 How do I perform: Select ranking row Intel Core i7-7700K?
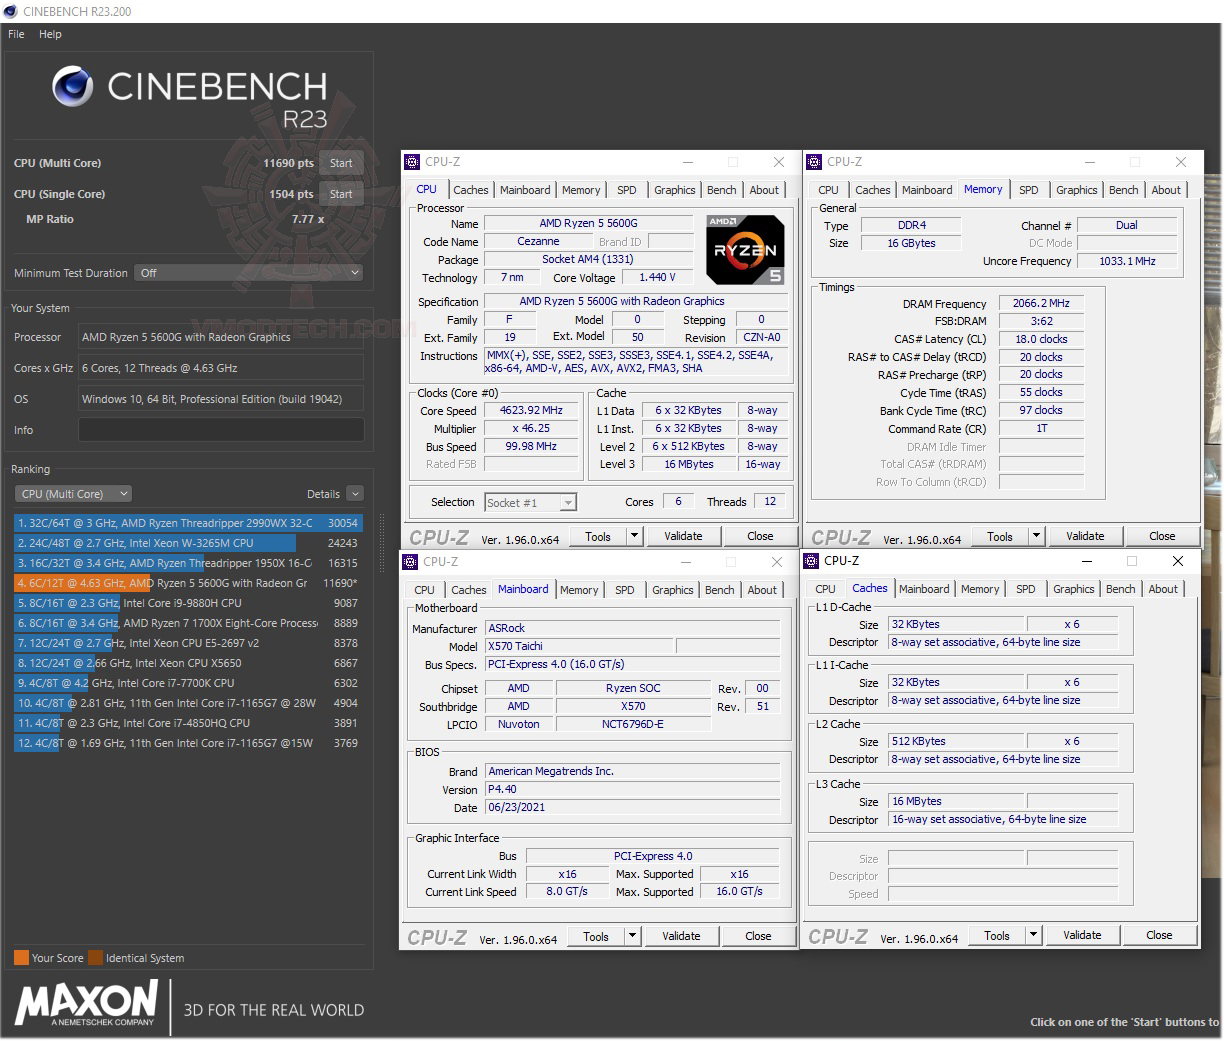pos(187,683)
